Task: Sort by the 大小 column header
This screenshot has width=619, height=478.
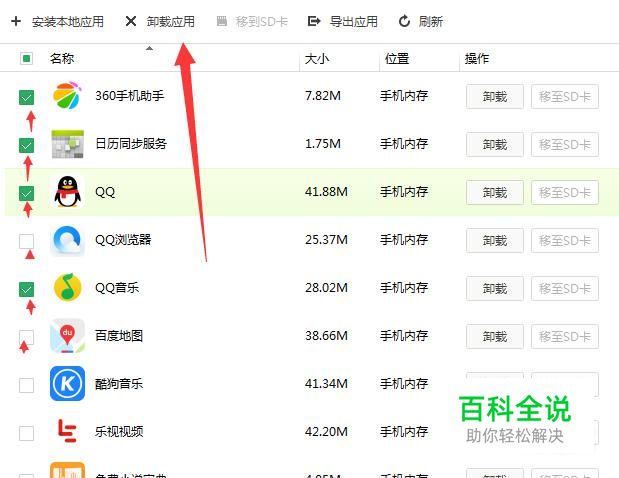Action: (x=317, y=59)
